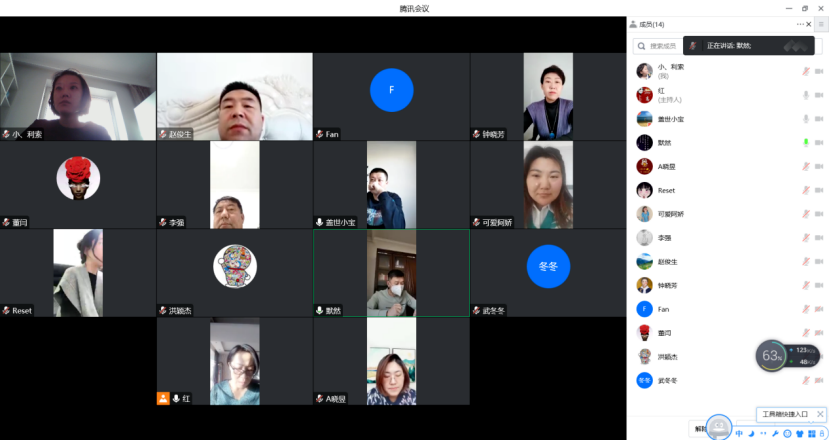Click the member search magnifier icon
This screenshot has width=829, height=440.
click(x=641, y=46)
